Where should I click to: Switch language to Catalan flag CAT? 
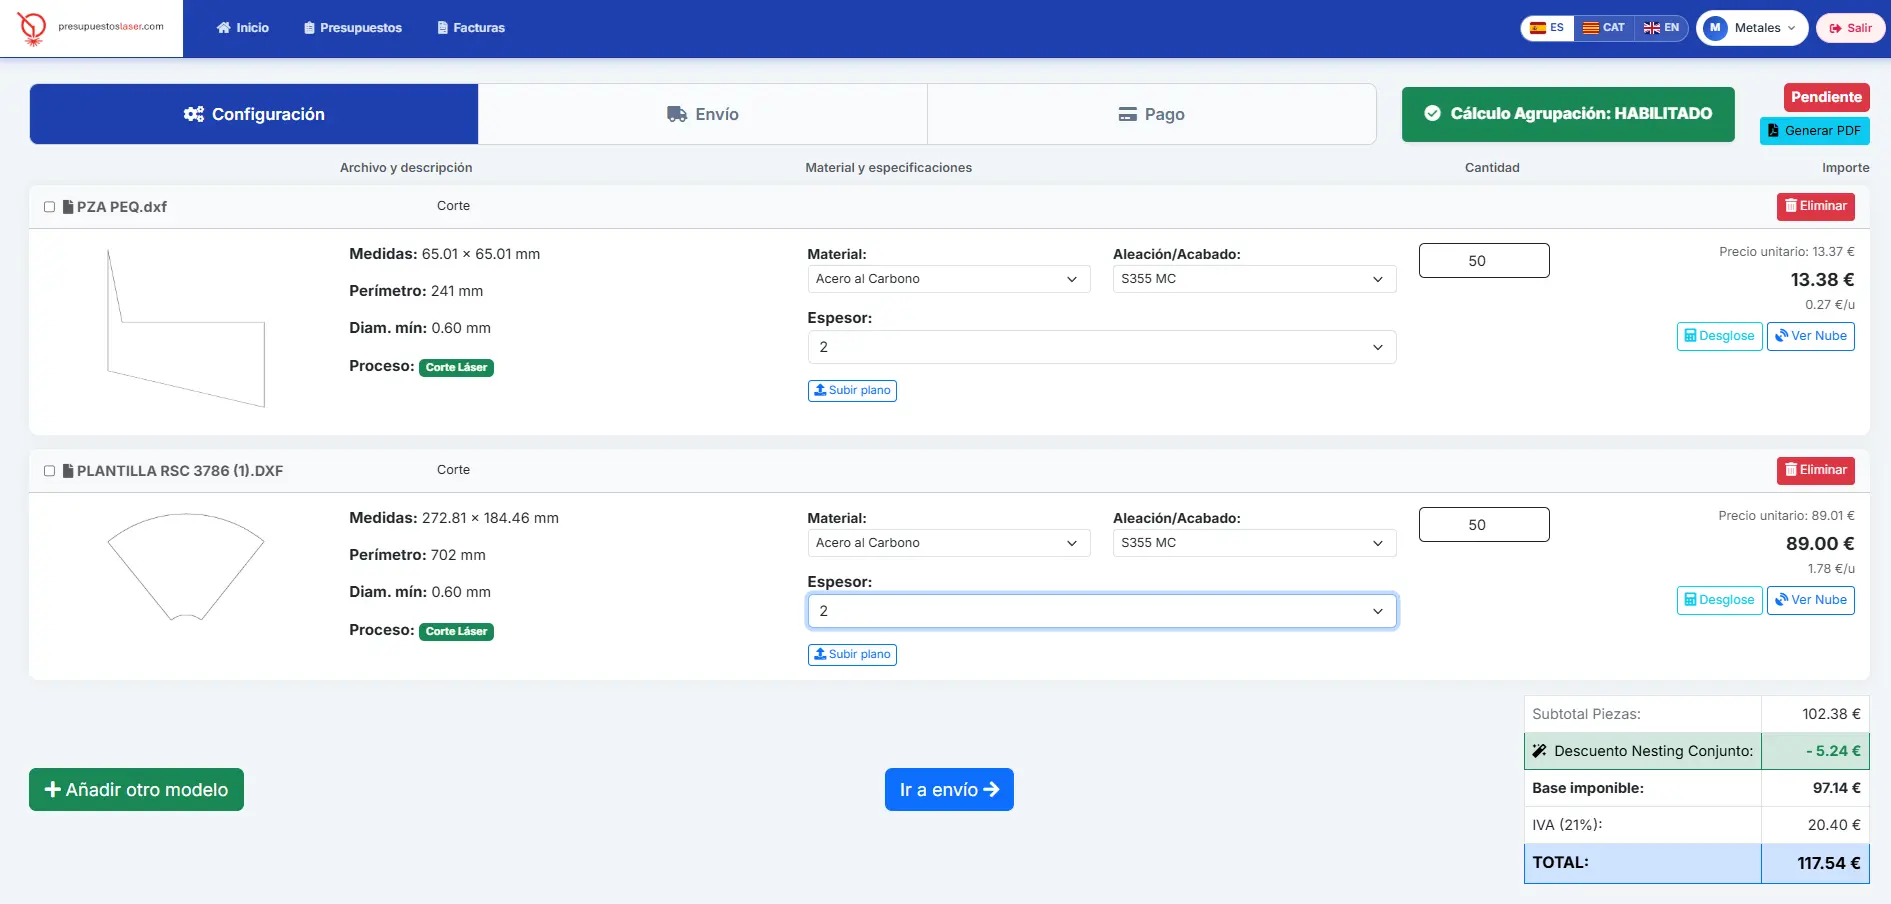[1603, 28]
